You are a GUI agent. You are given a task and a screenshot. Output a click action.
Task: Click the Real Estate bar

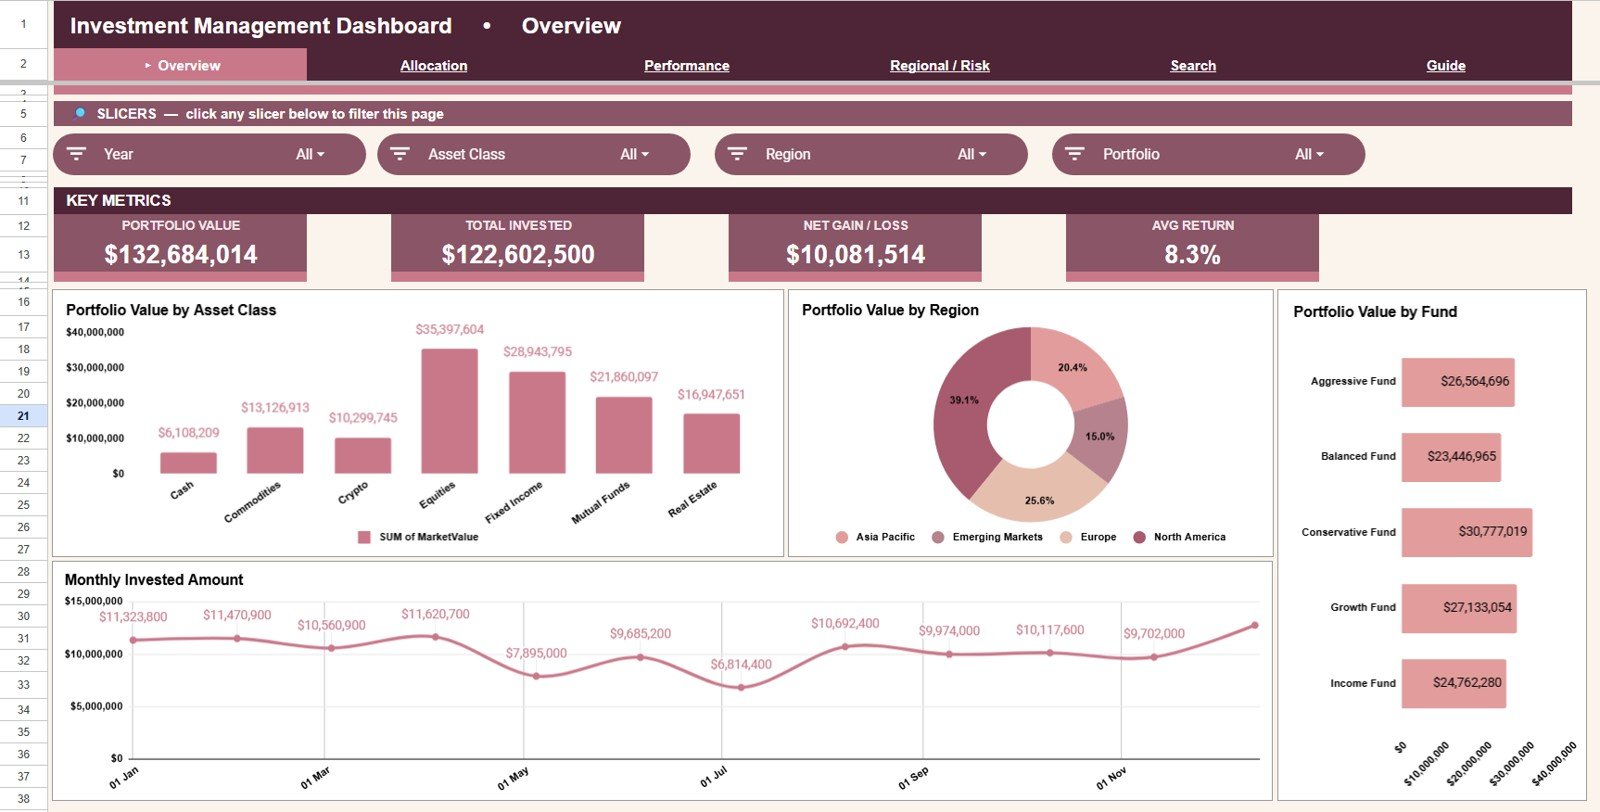click(x=712, y=443)
